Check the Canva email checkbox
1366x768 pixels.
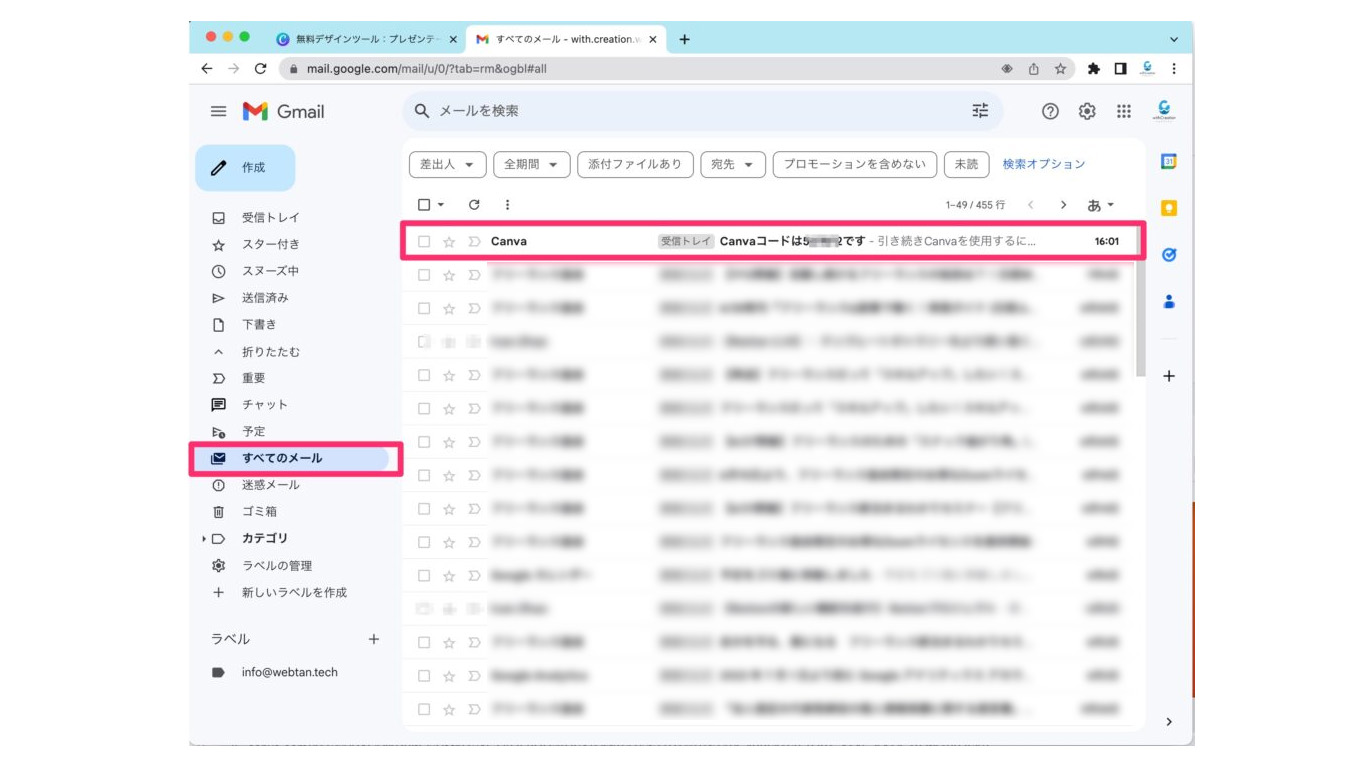coord(424,241)
